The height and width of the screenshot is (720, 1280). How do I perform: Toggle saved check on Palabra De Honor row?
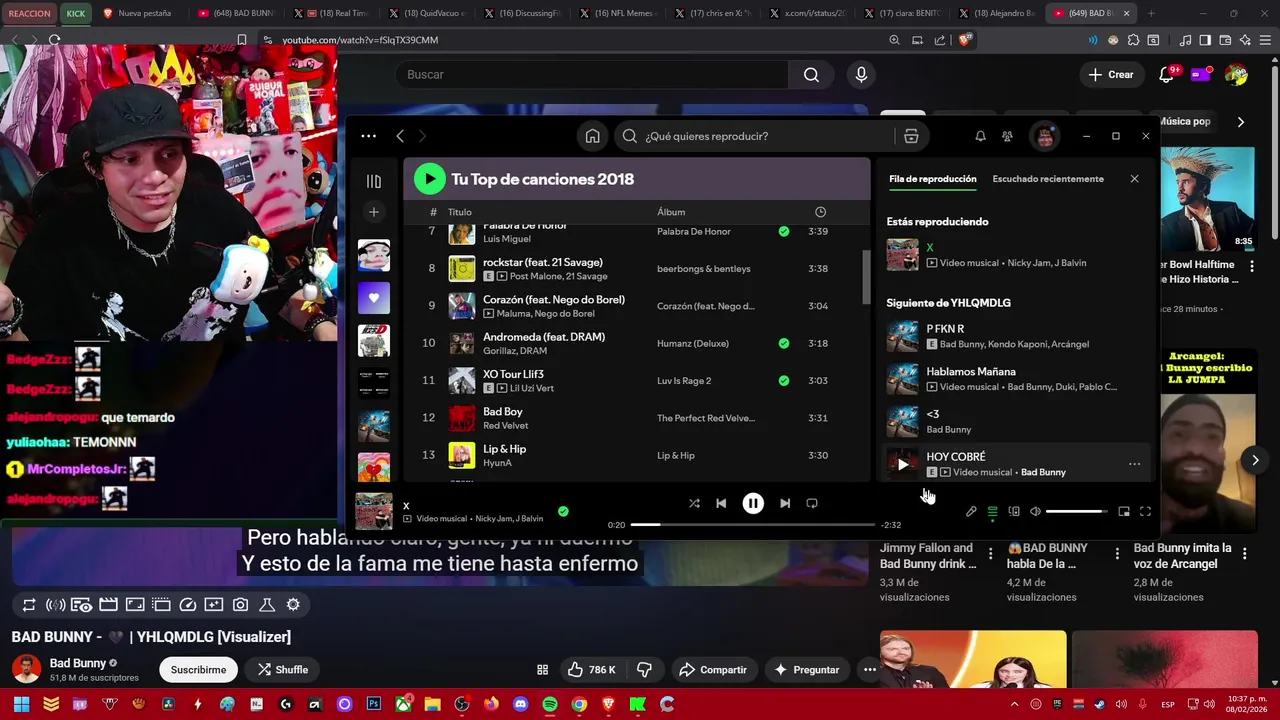coord(784,231)
